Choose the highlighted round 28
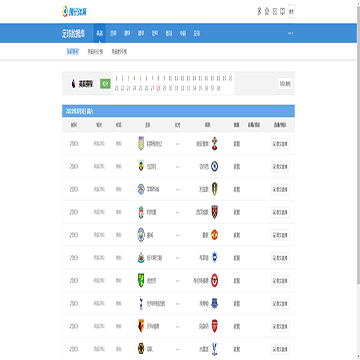360x360 pixels. [159, 88]
